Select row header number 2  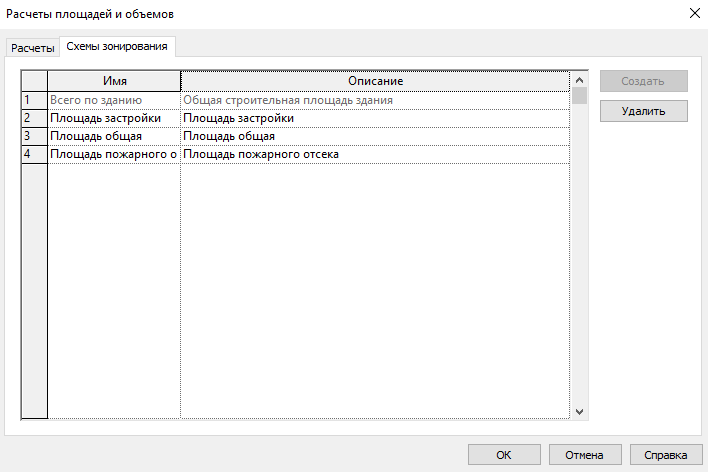(x=34, y=118)
